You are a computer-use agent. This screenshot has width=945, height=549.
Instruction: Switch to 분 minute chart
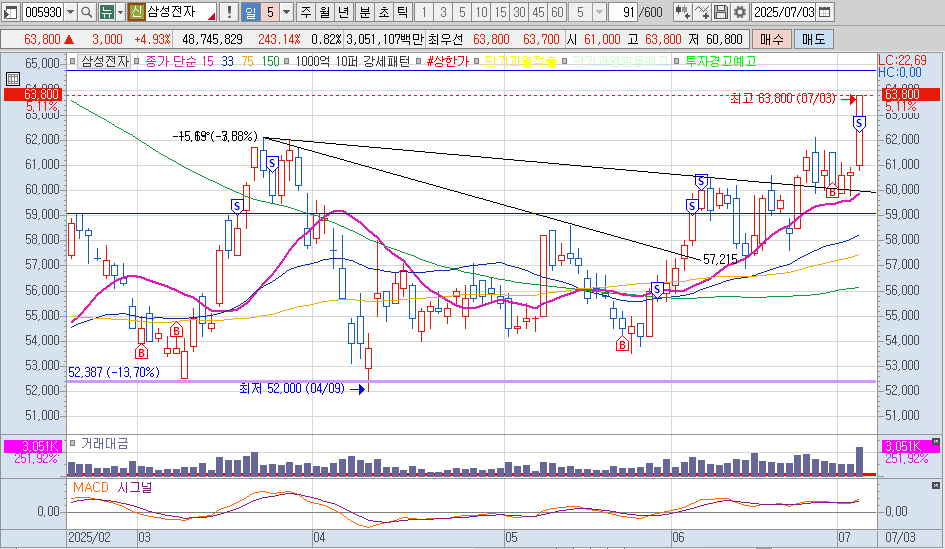pyautogui.click(x=365, y=11)
